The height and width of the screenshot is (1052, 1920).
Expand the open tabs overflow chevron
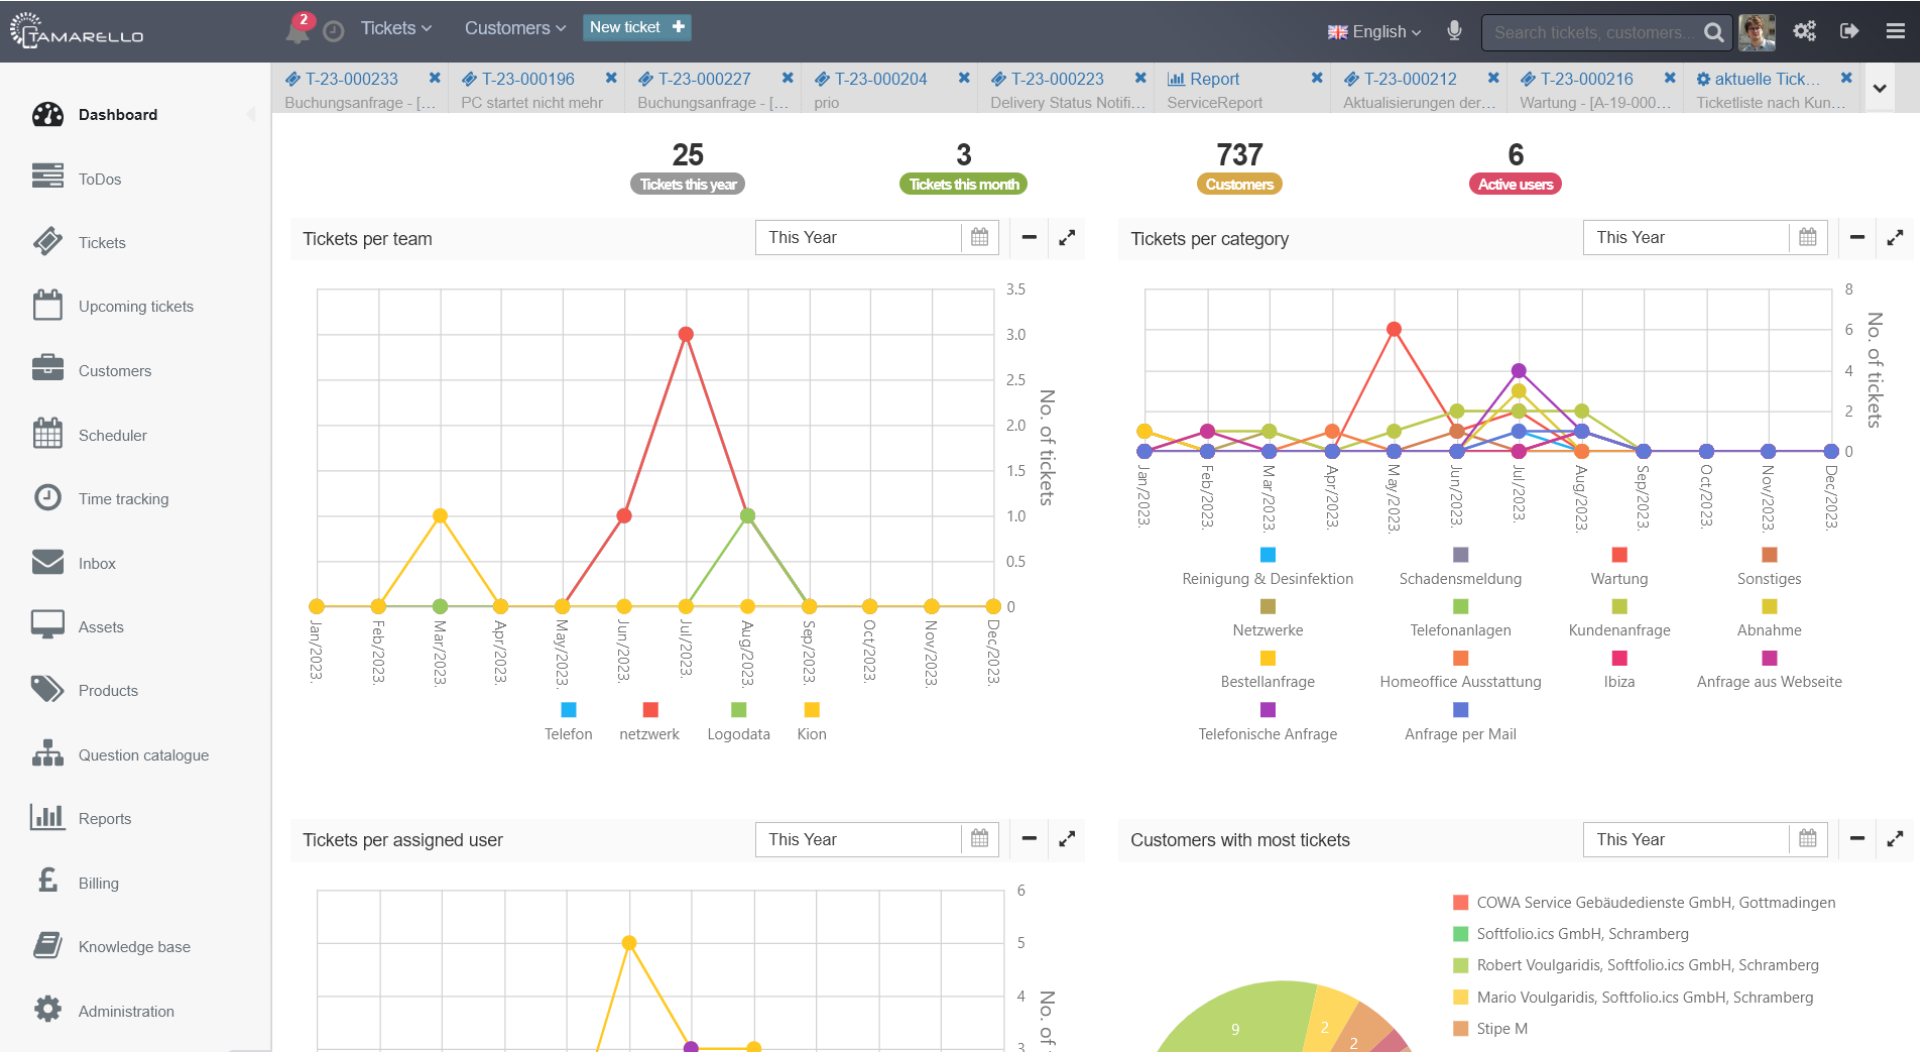pos(1880,88)
